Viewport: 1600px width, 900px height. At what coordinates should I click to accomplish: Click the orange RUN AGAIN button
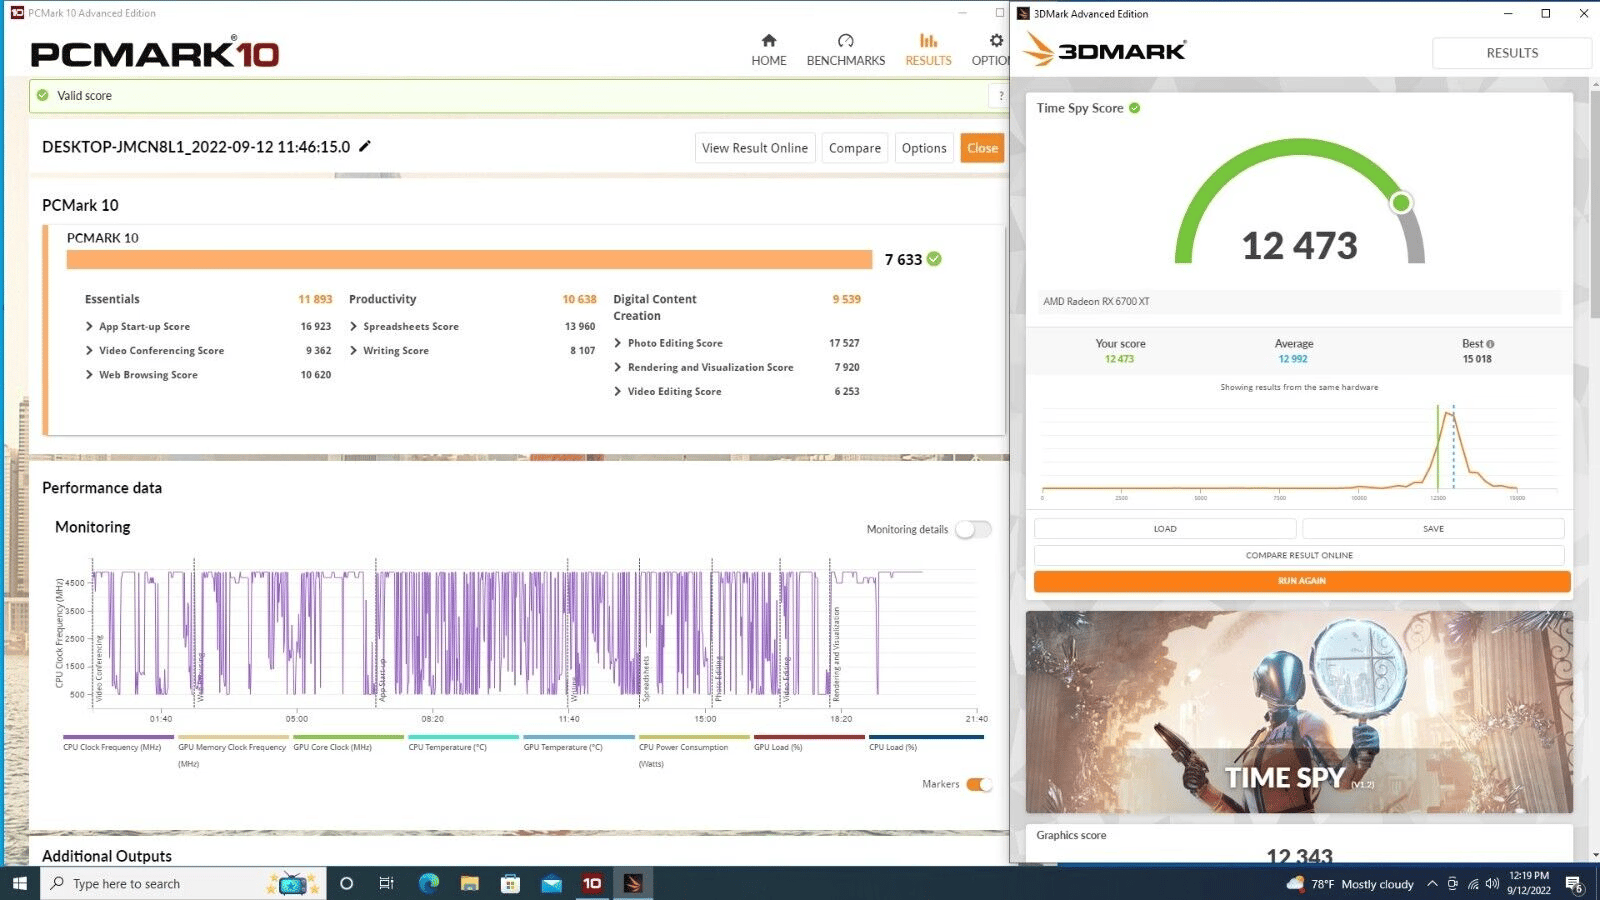[1302, 581]
